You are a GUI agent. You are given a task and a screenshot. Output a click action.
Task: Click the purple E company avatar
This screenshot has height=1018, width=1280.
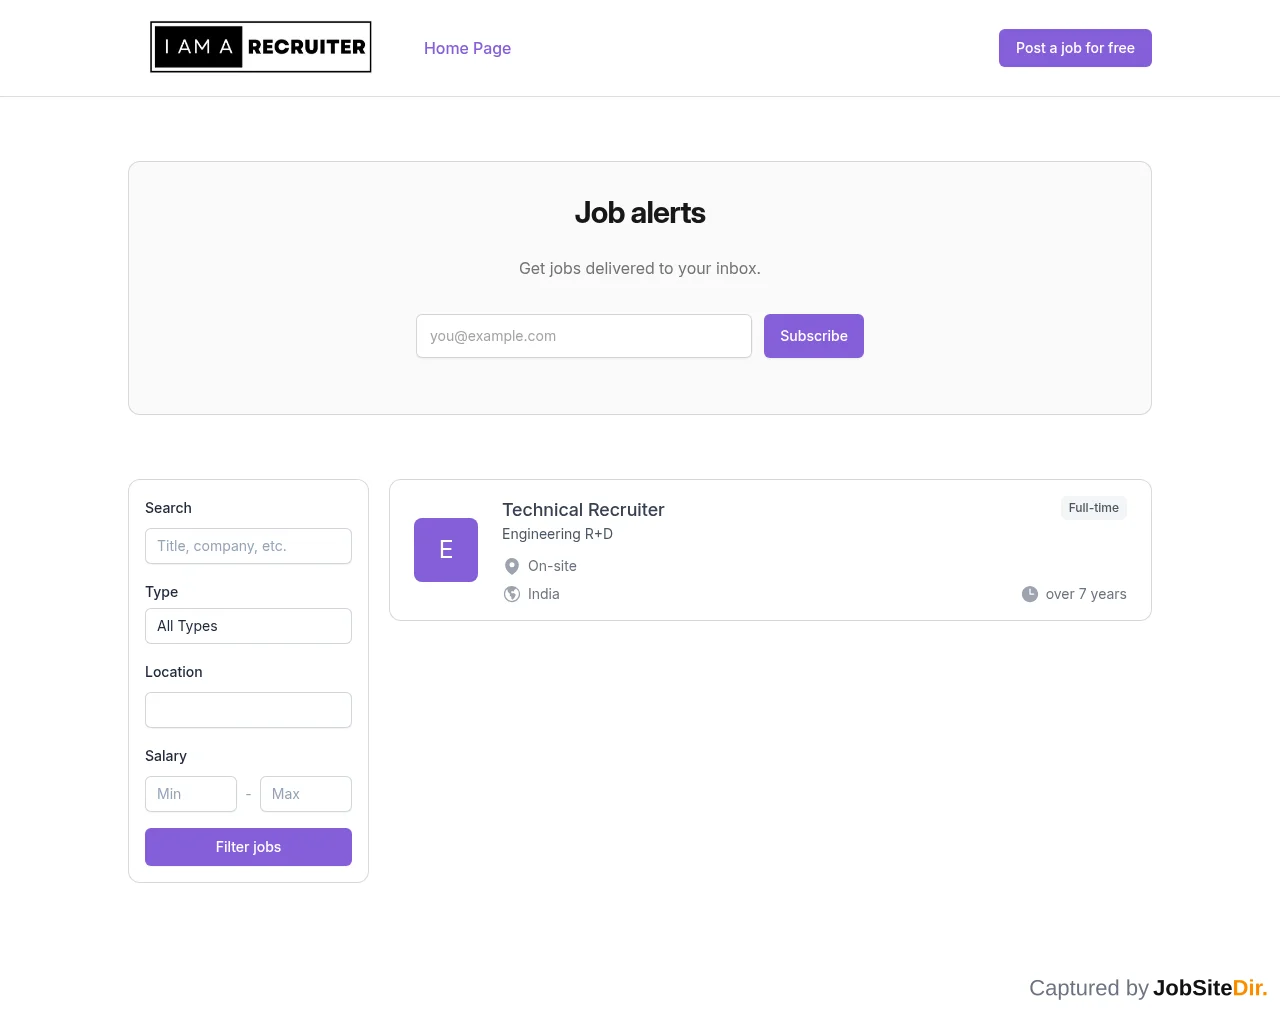click(x=446, y=550)
